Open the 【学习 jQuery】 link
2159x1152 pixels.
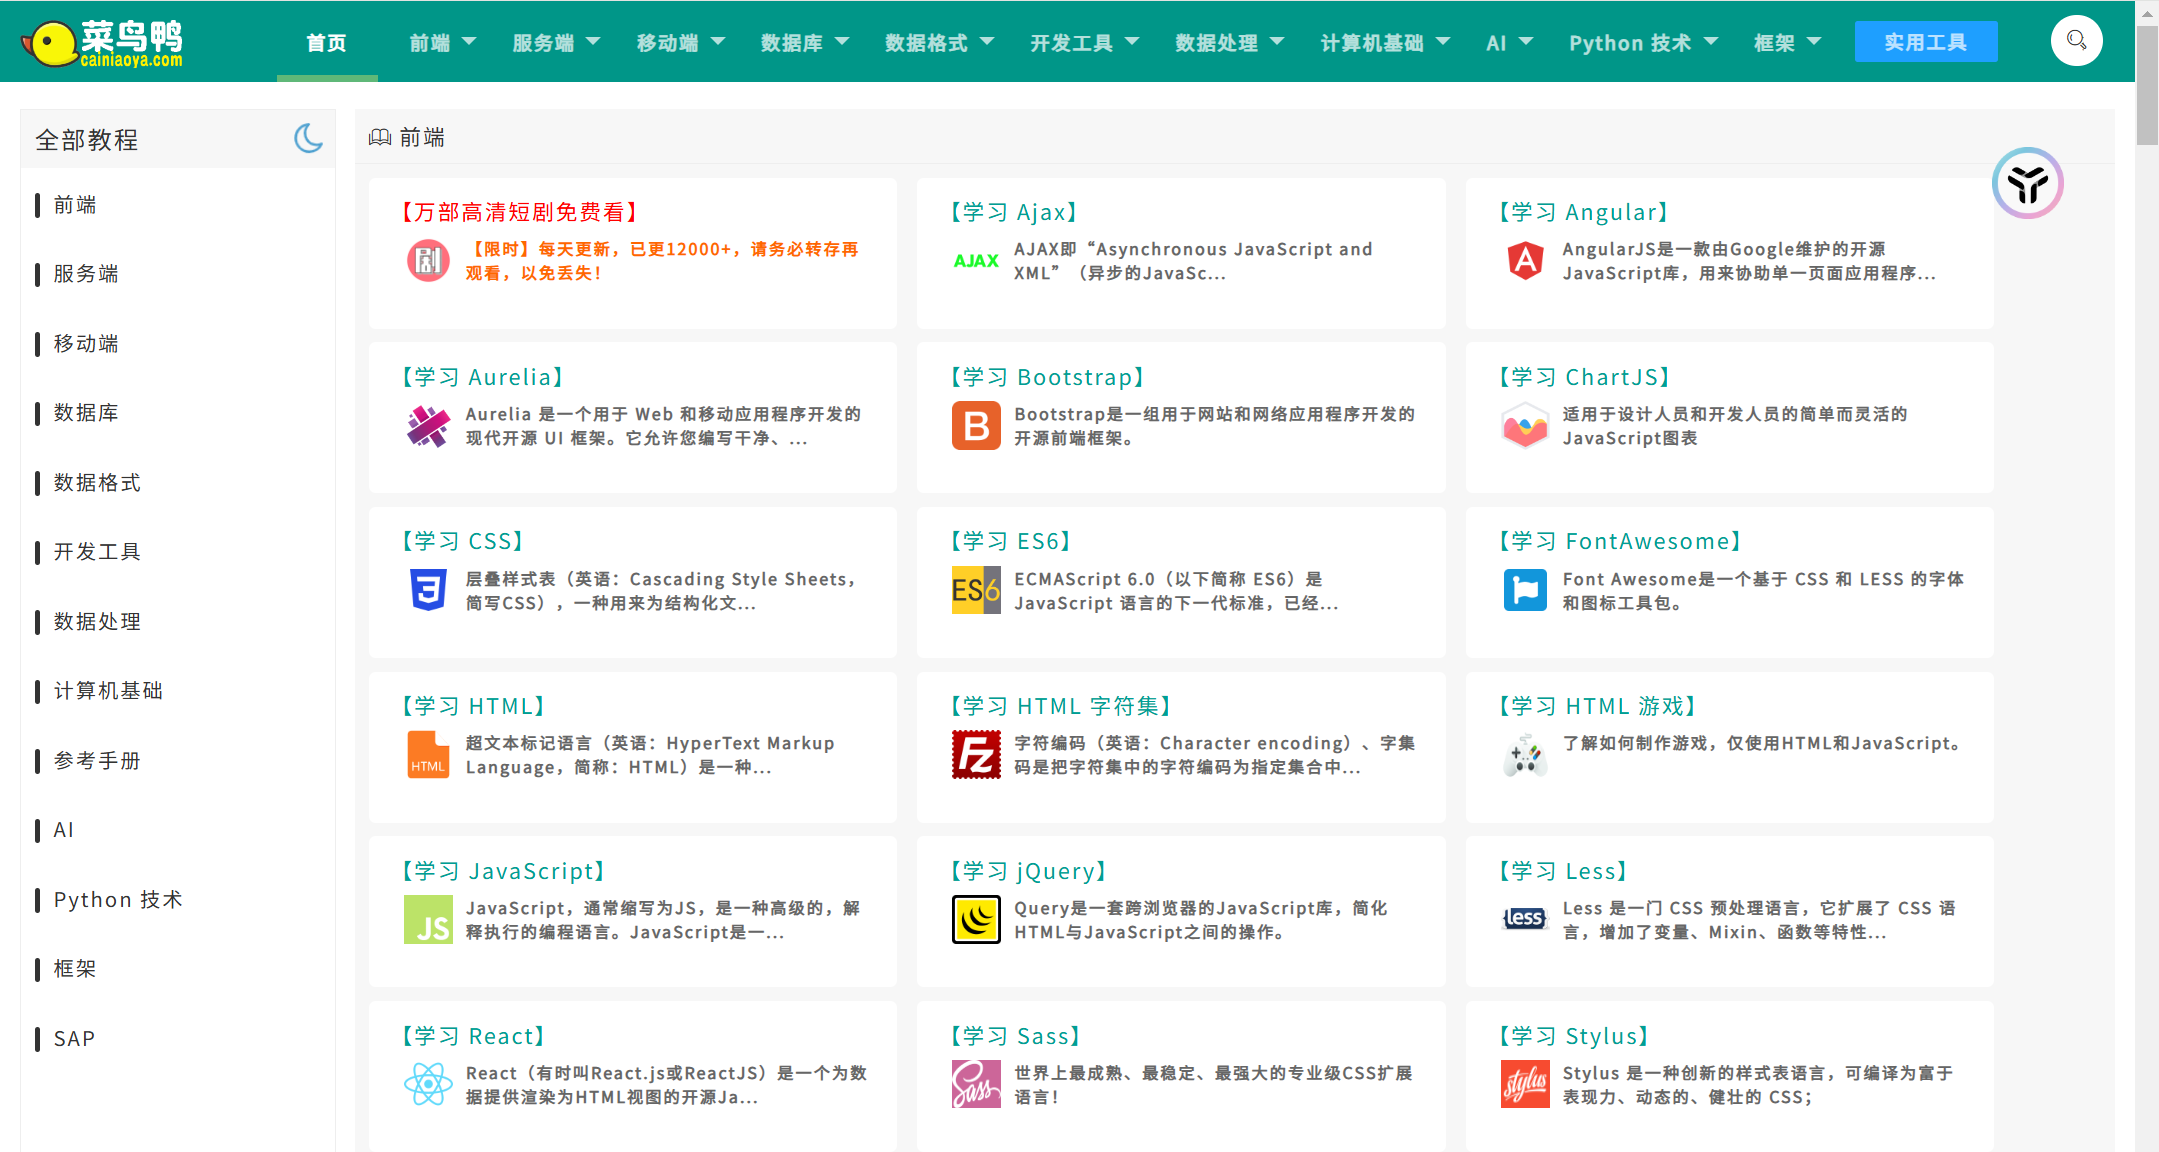(1028, 871)
